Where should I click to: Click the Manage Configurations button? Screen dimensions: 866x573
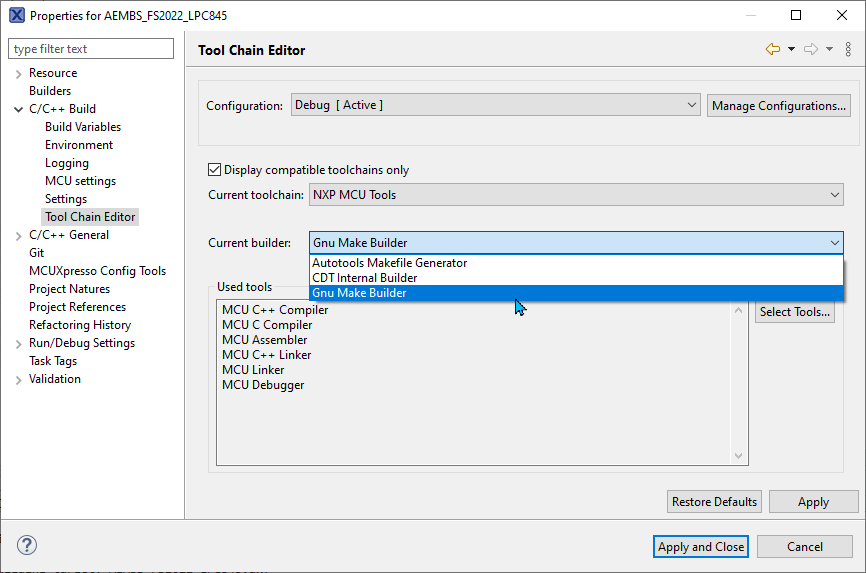[x=779, y=106]
